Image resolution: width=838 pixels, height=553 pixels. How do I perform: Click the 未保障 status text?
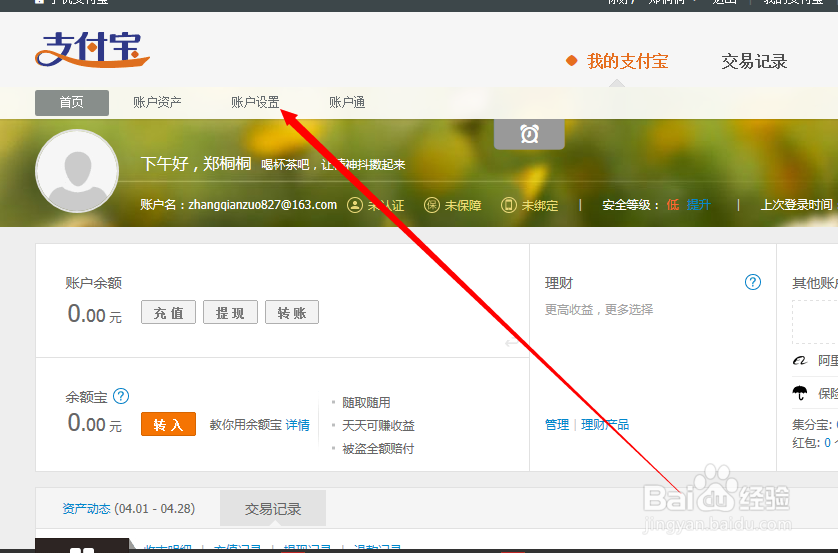pos(463,205)
